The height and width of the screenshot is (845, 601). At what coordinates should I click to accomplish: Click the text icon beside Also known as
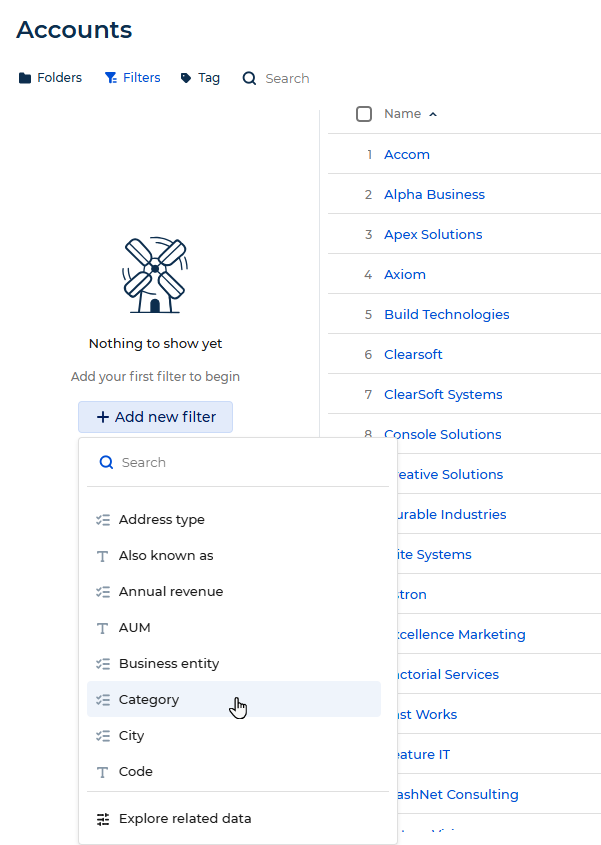pyautogui.click(x=102, y=556)
